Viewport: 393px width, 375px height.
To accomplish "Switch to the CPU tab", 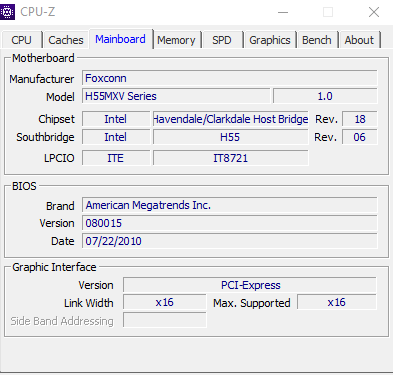I will click(21, 40).
